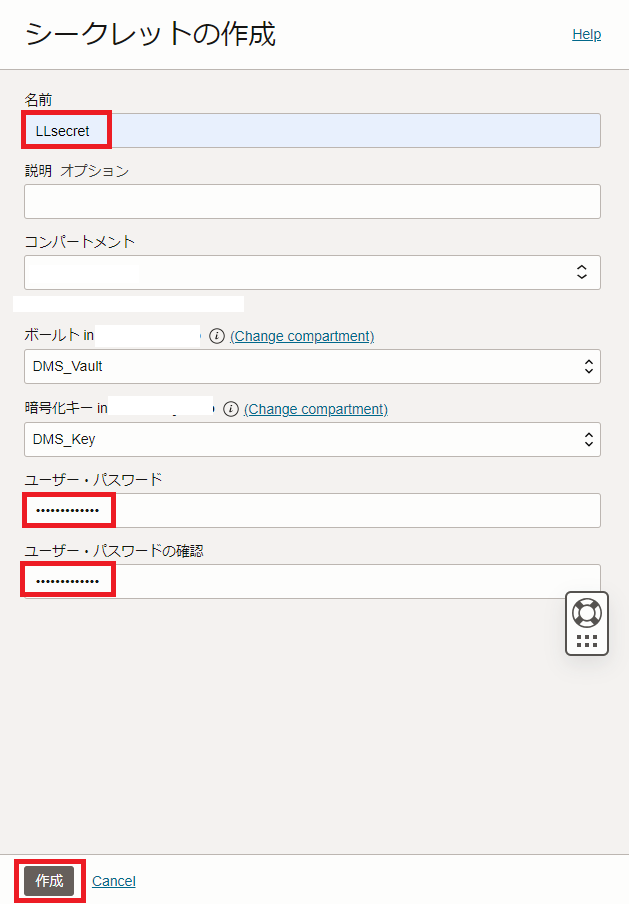Click the stepper arrows on コンパートメント selector
This screenshot has width=629, height=904.
(581, 271)
